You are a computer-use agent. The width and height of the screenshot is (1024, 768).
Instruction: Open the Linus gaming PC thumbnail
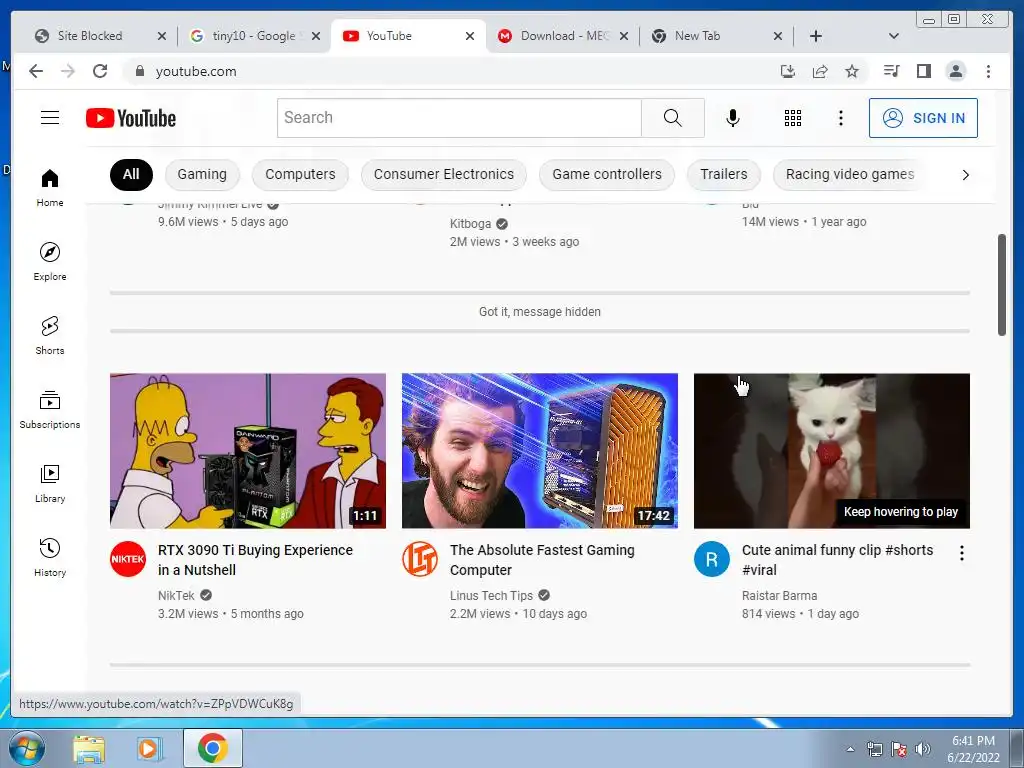pos(539,451)
